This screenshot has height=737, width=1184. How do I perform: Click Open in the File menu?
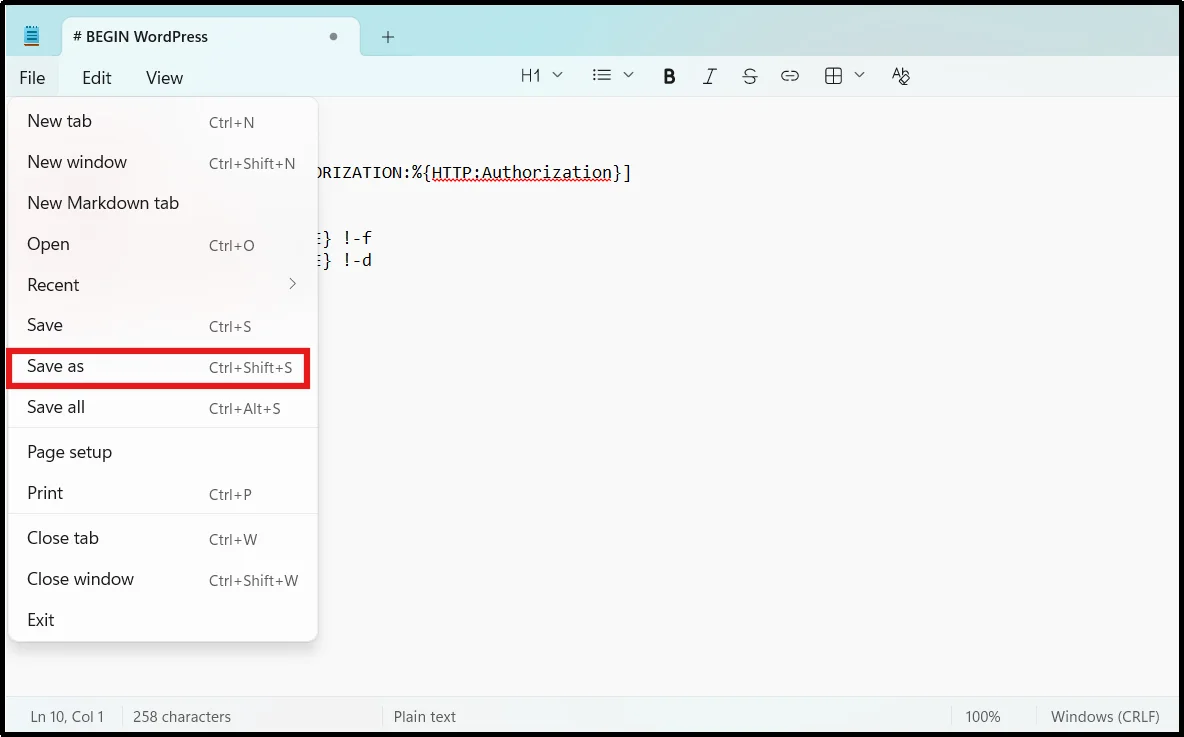(162, 245)
